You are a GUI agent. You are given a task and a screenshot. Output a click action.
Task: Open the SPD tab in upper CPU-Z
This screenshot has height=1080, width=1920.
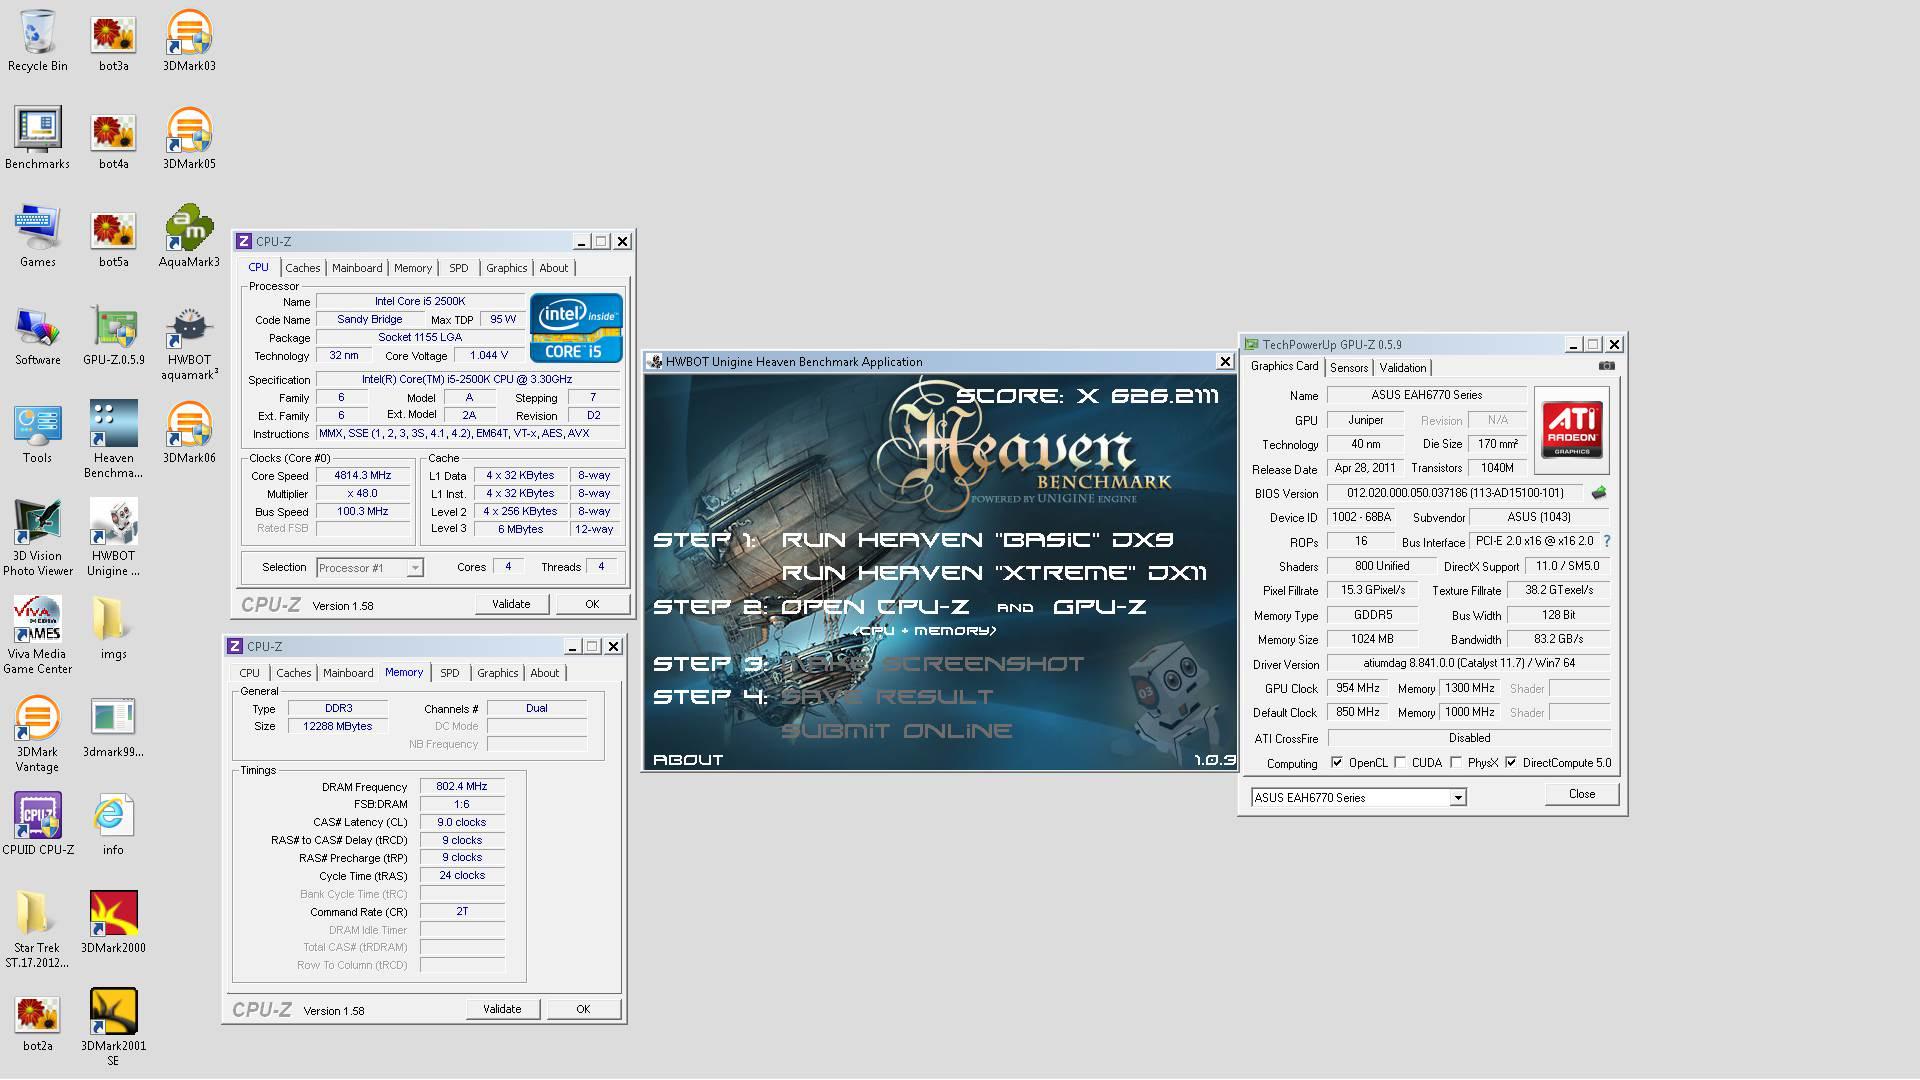pyautogui.click(x=458, y=268)
